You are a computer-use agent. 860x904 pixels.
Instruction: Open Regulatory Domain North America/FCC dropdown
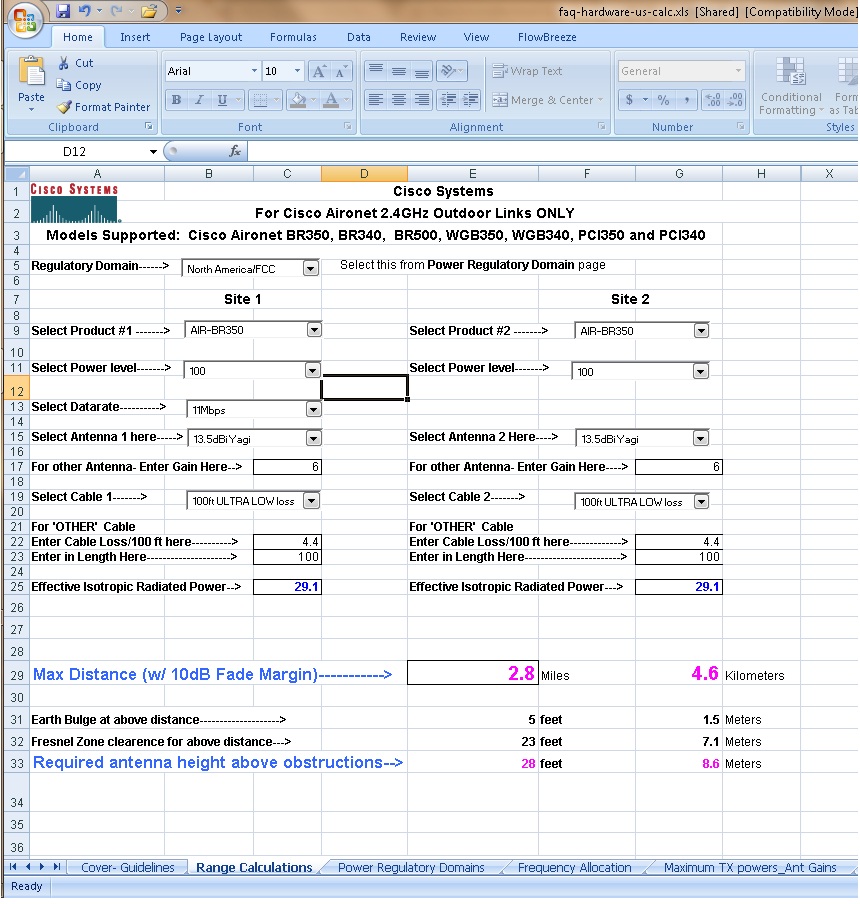tap(311, 269)
